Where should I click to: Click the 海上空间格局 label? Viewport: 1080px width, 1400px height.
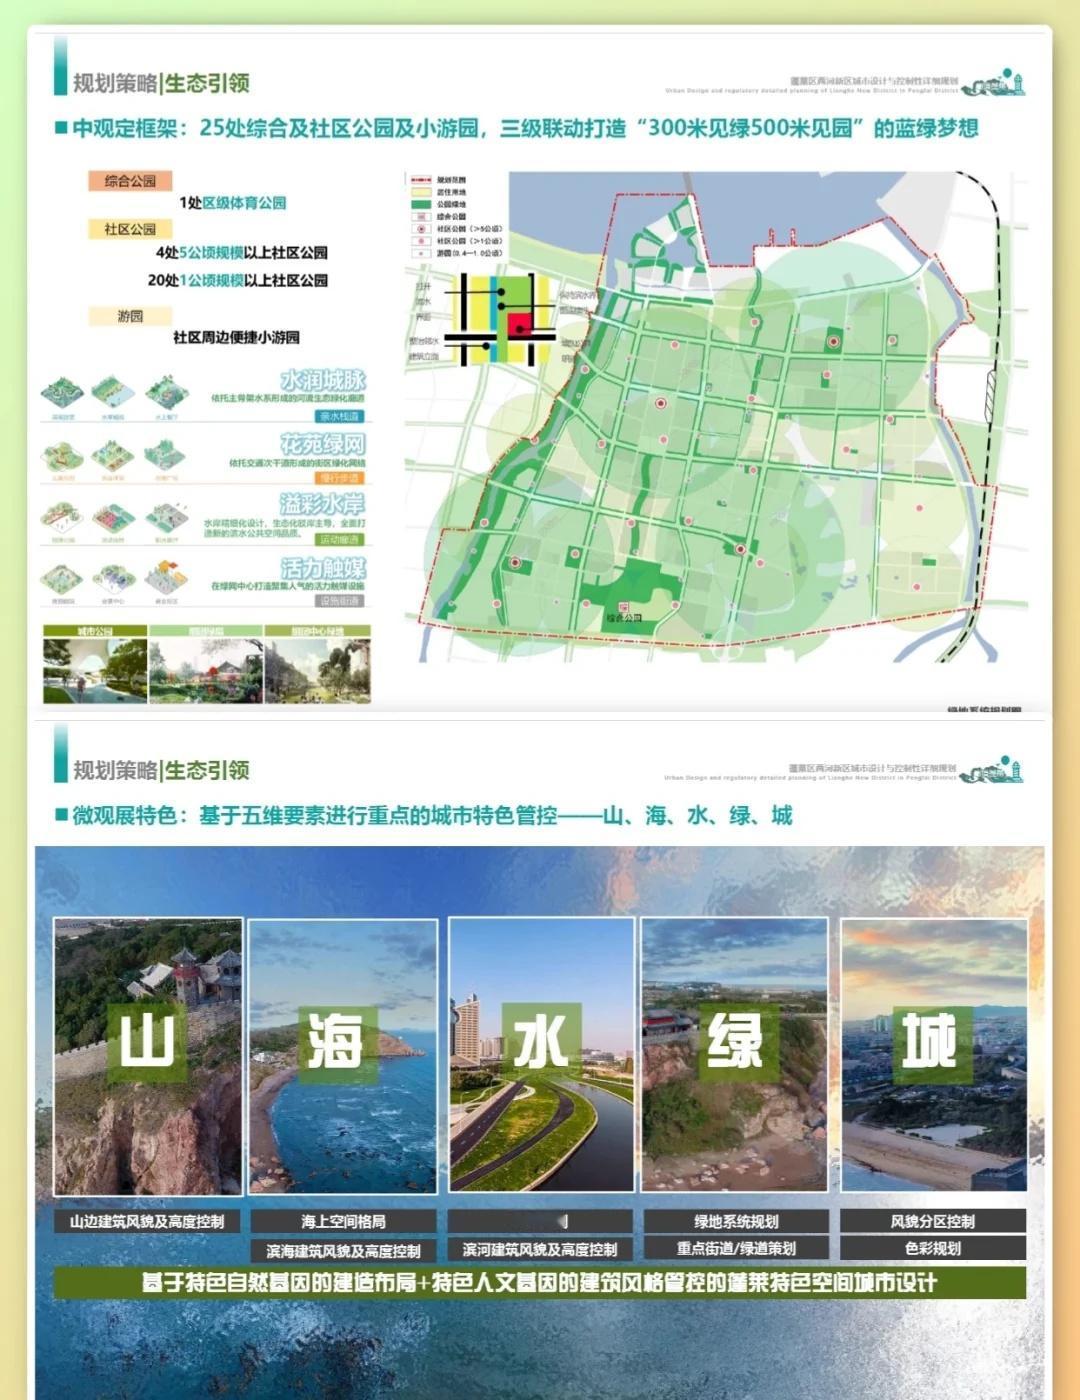[x=343, y=1221]
